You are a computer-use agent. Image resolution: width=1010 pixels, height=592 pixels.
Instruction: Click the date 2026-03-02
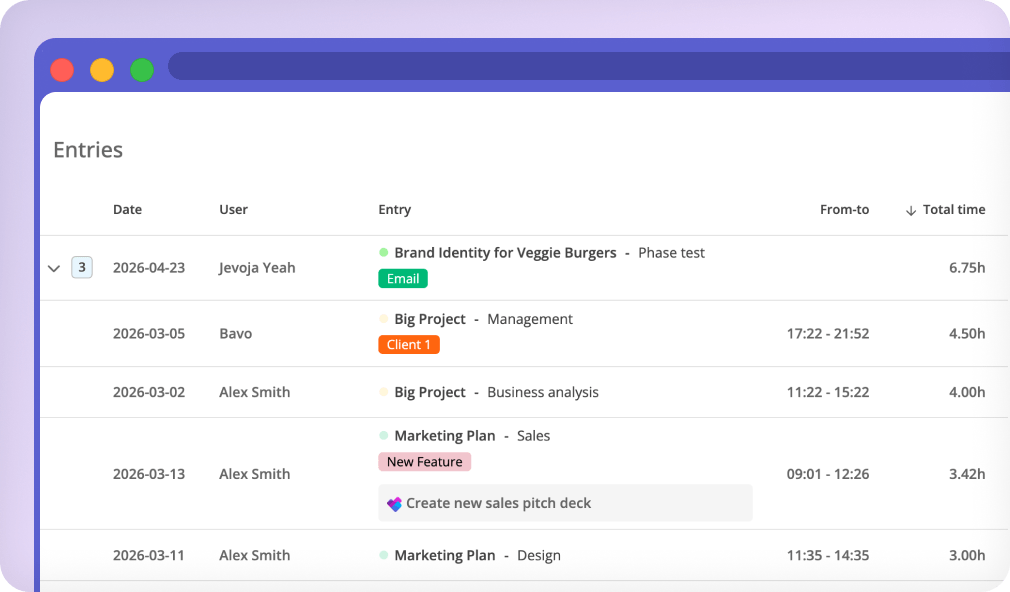(149, 392)
